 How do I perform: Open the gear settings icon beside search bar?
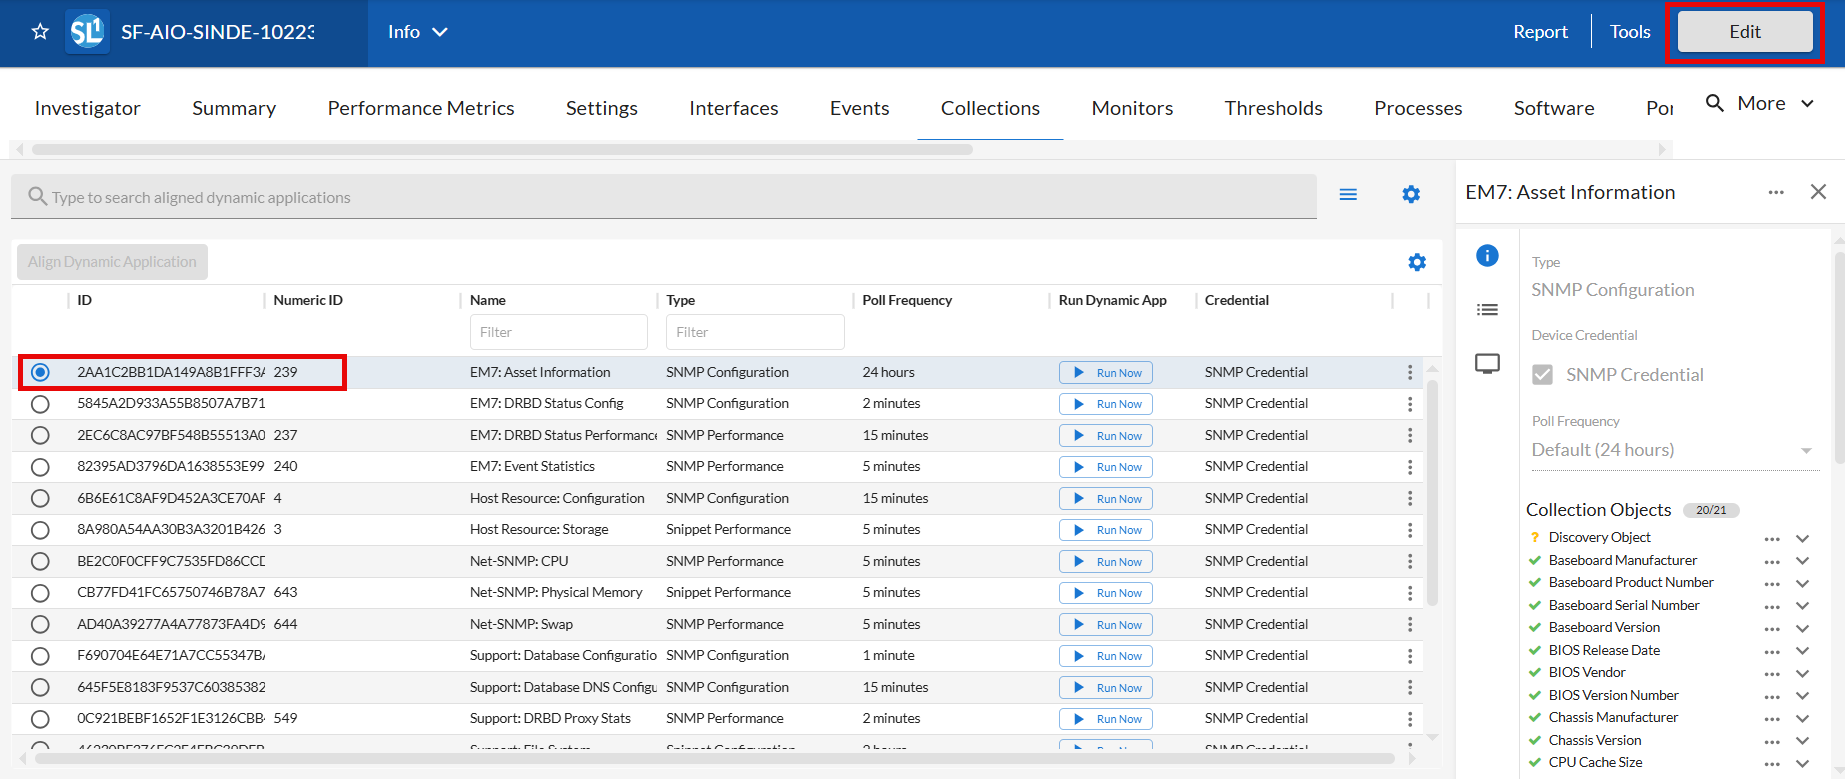coord(1410,195)
